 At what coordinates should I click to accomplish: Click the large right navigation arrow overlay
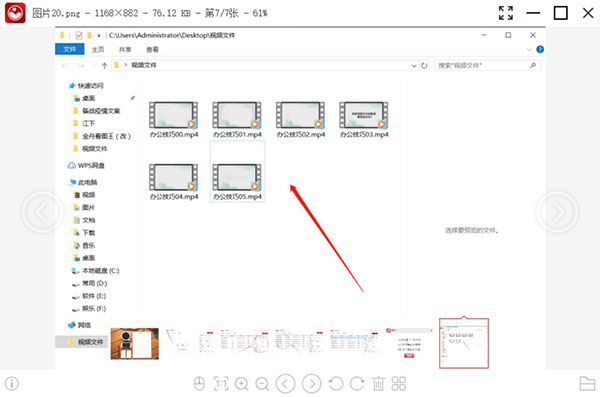(x=557, y=212)
